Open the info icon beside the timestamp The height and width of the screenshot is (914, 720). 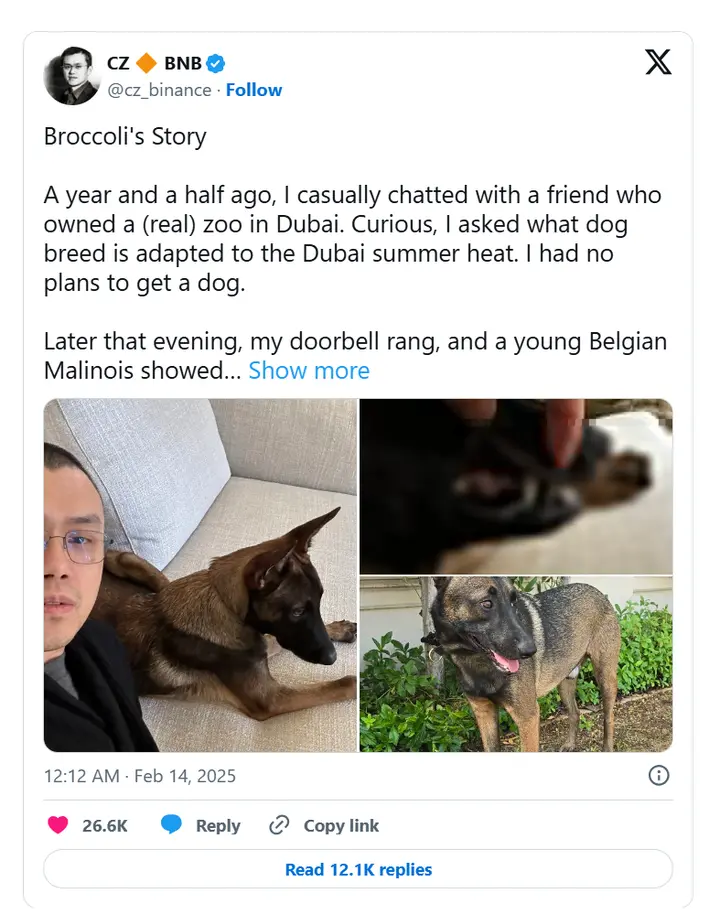click(x=659, y=775)
